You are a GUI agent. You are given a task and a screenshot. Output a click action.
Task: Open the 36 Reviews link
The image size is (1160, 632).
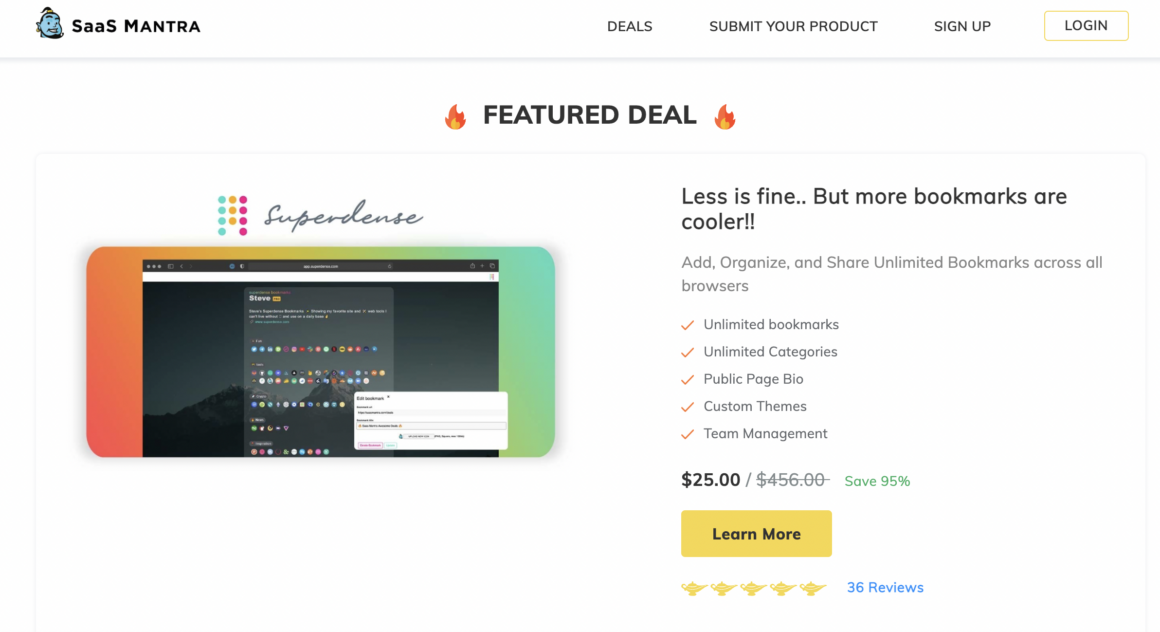click(885, 588)
